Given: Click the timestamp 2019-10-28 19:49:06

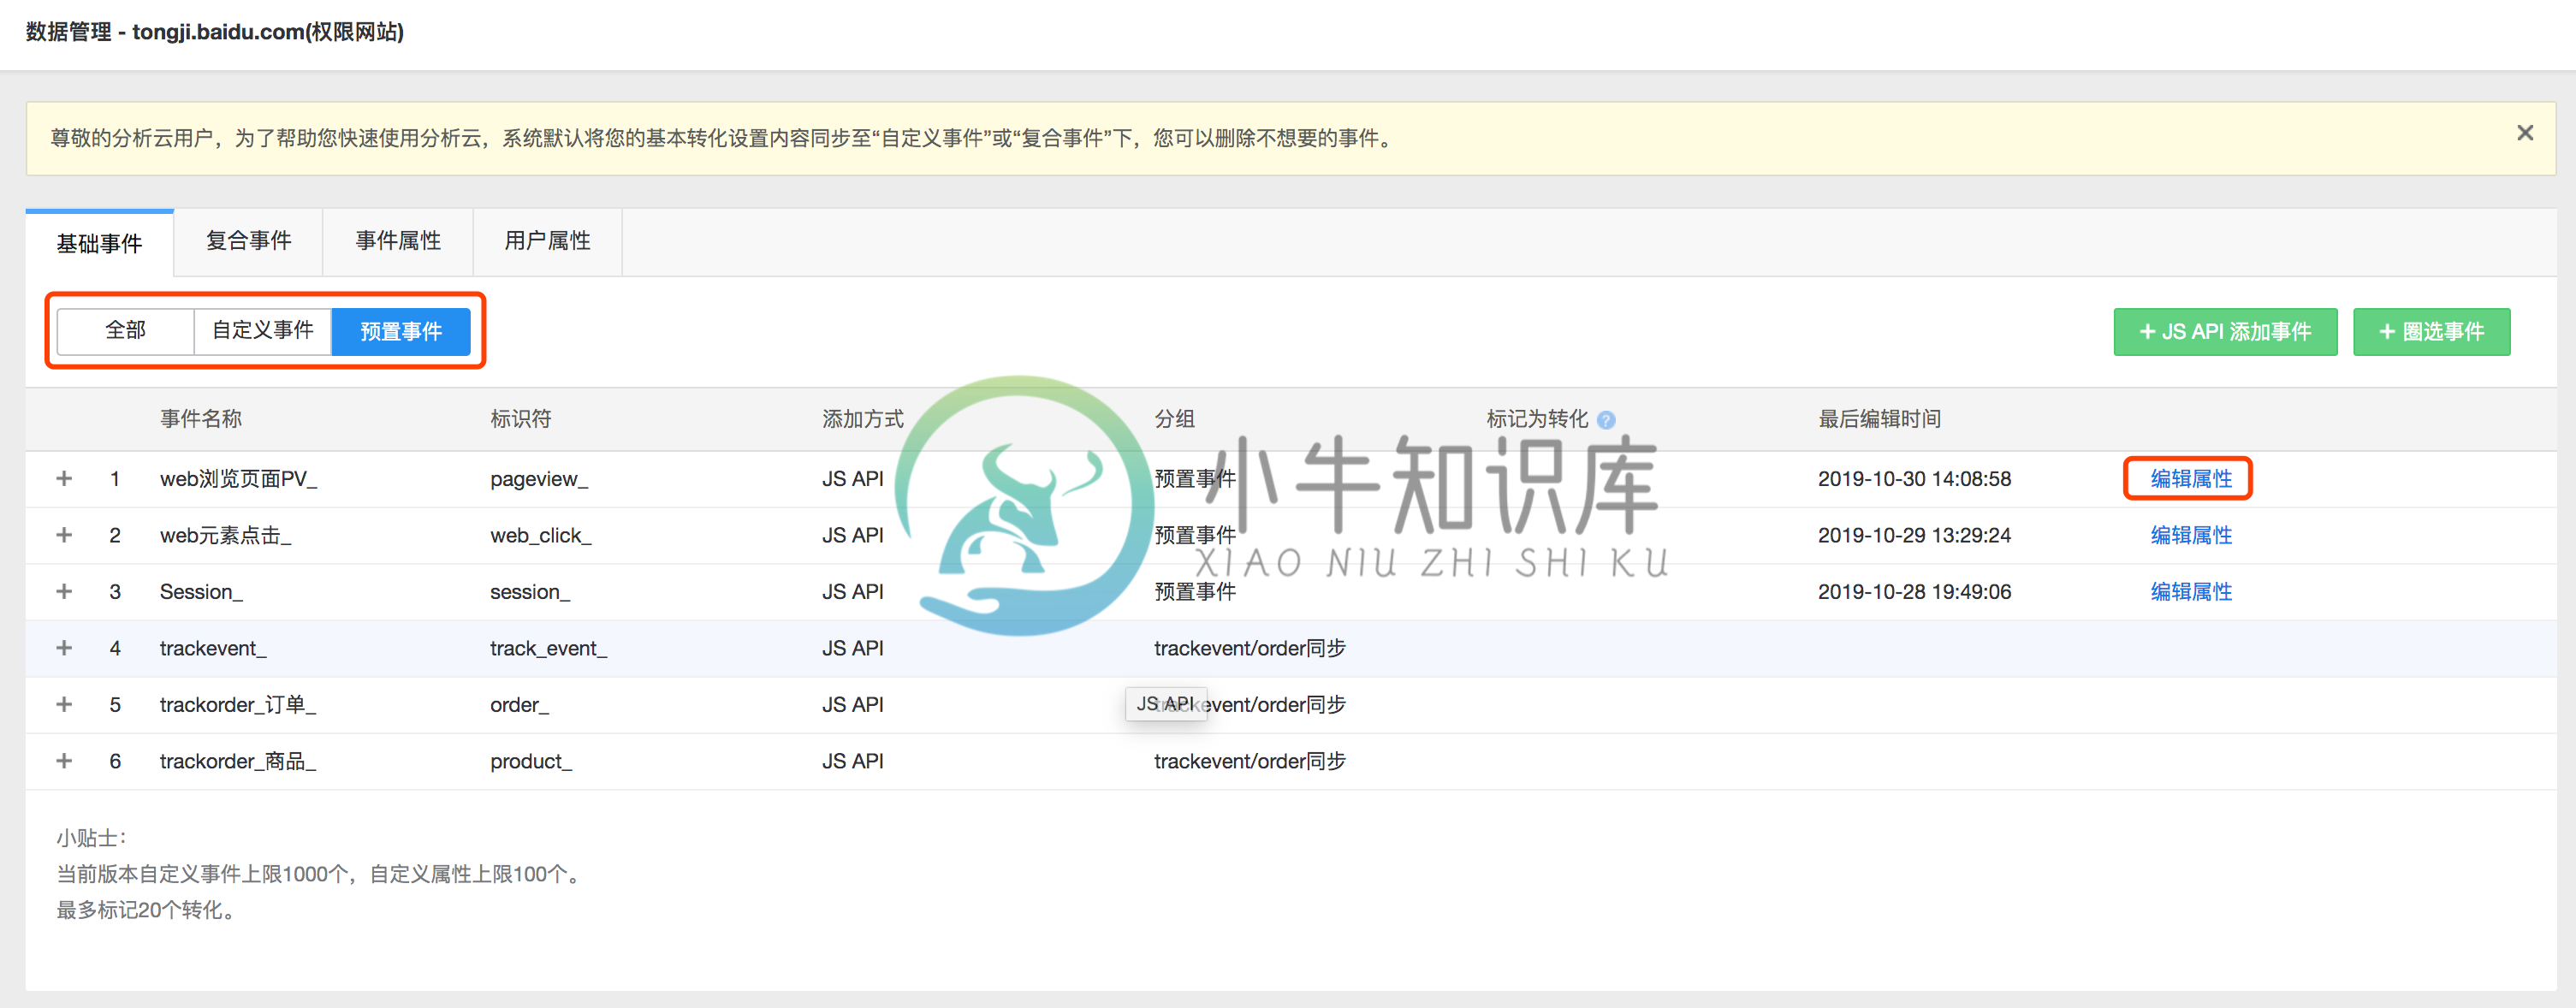Looking at the screenshot, I should click(x=1914, y=592).
